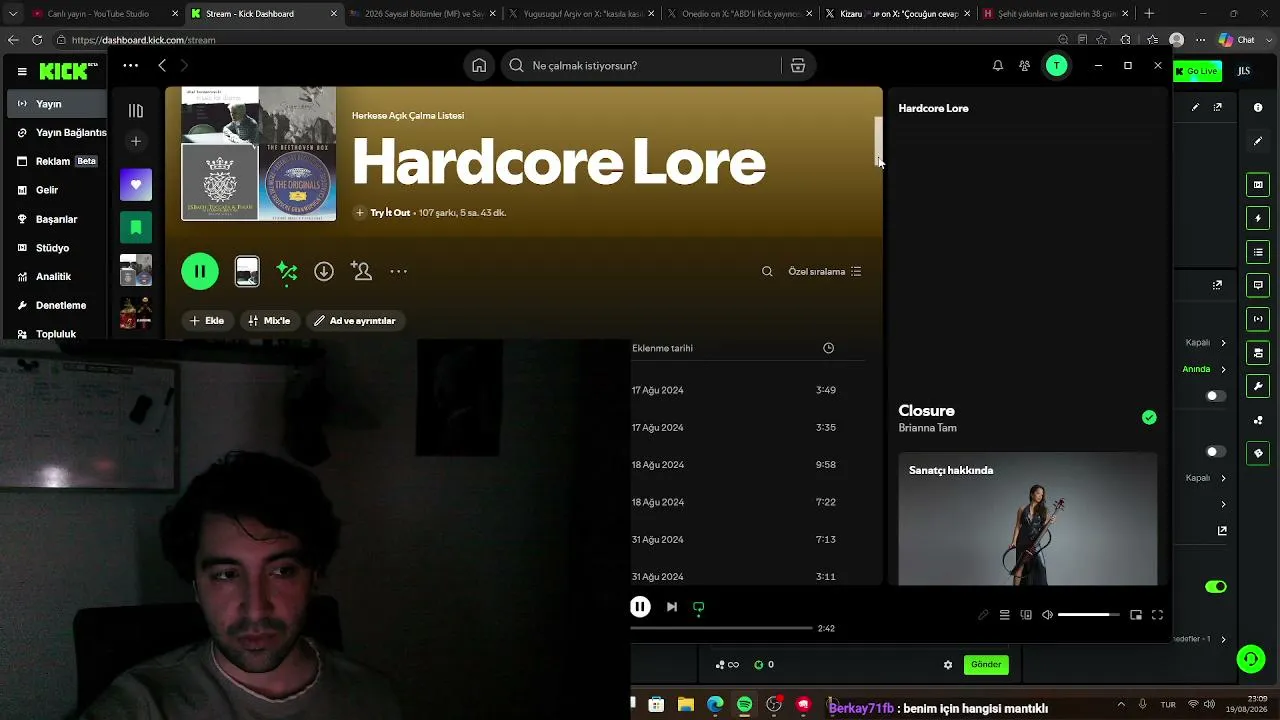Open Kick Analitik menu item

pos(56,276)
